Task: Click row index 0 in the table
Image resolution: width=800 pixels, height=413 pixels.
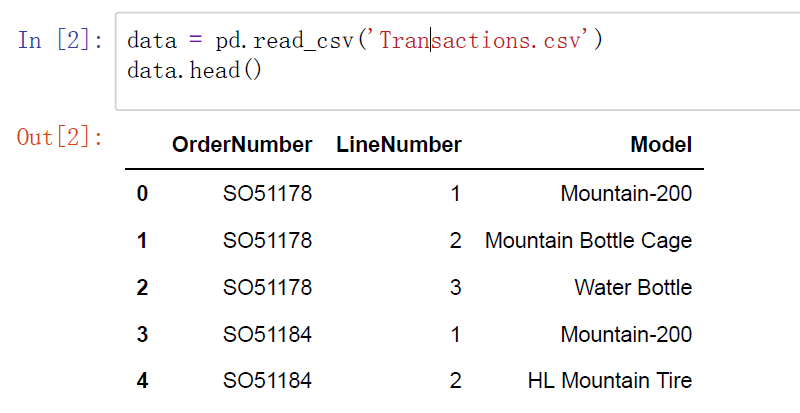Action: click(142, 194)
